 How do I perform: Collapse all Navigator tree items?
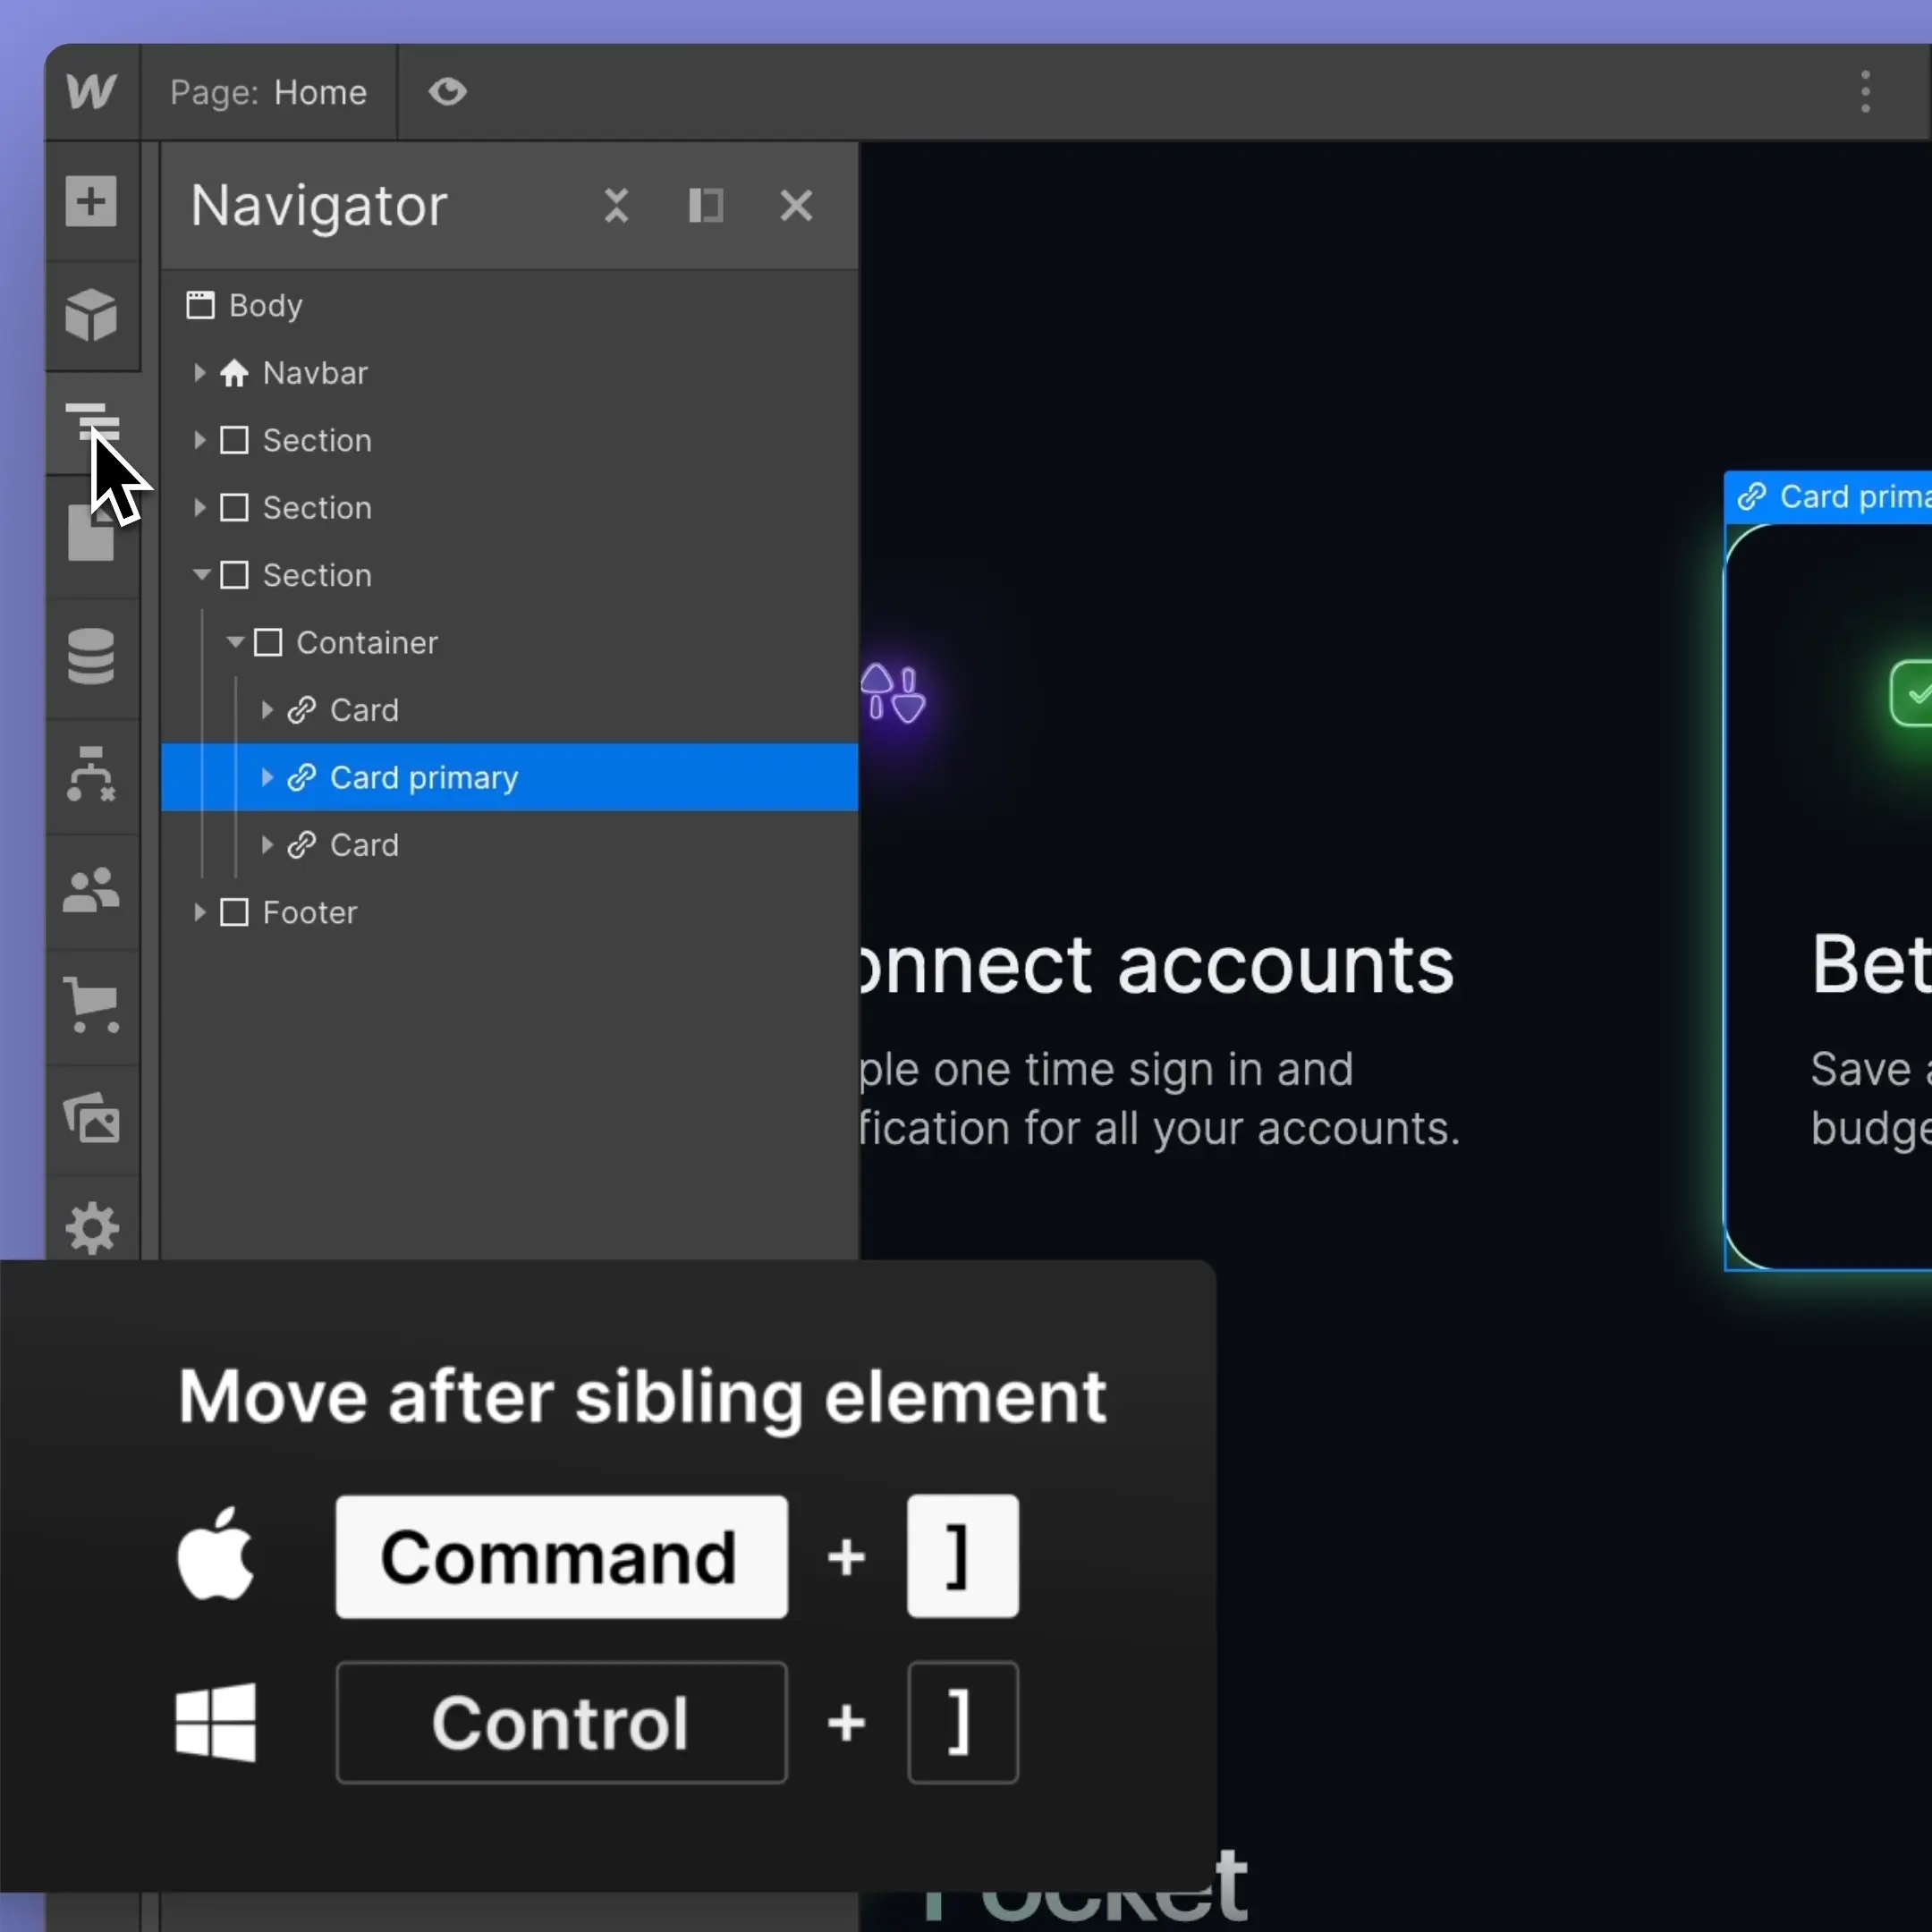[x=616, y=206]
